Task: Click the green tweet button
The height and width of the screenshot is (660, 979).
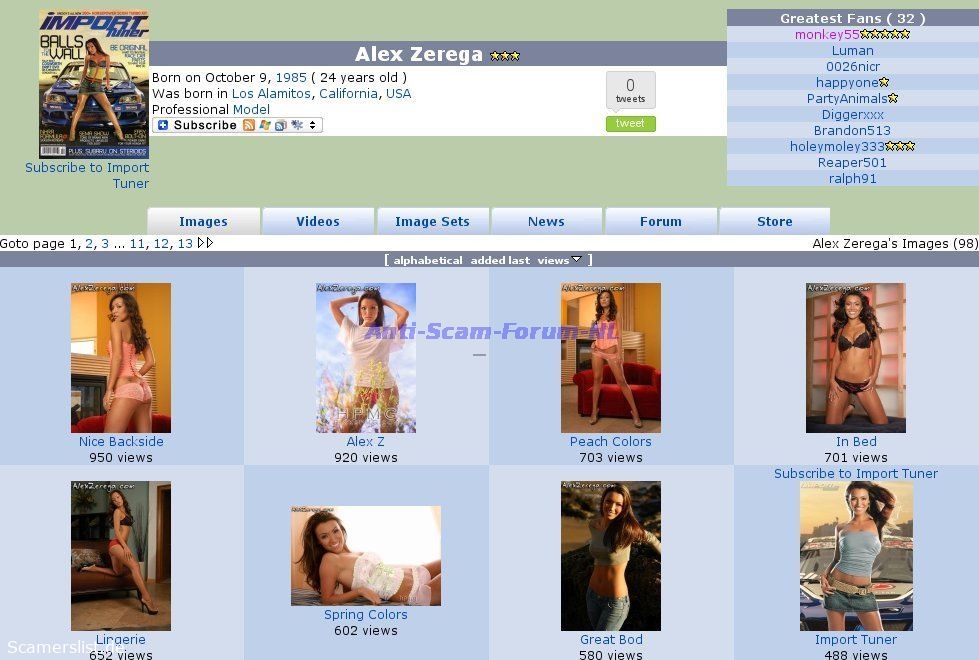Action: coord(630,124)
